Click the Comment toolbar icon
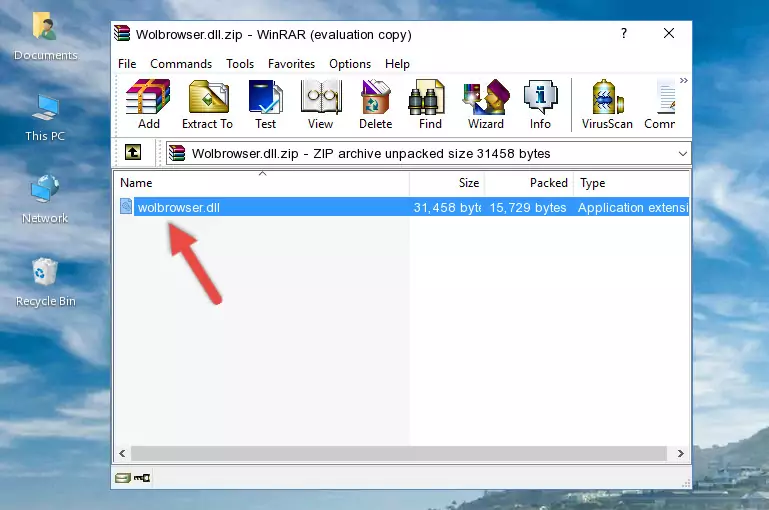 point(660,104)
